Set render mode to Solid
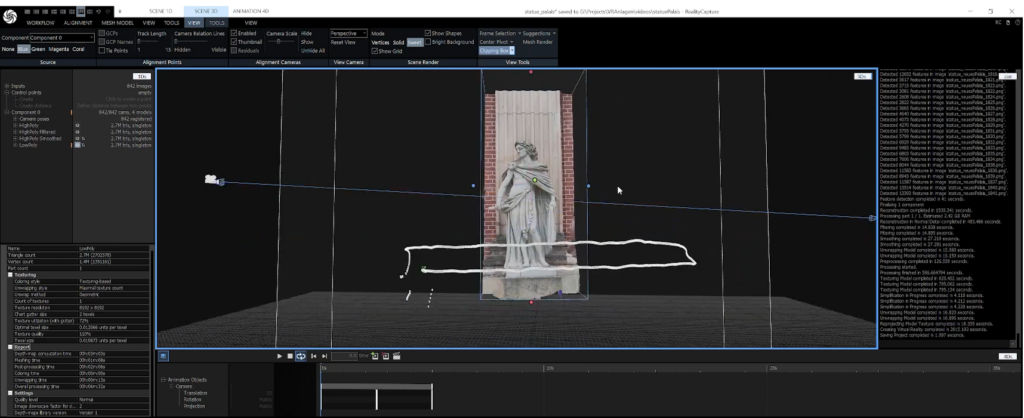This screenshot has width=1024, height=418. tap(398, 42)
